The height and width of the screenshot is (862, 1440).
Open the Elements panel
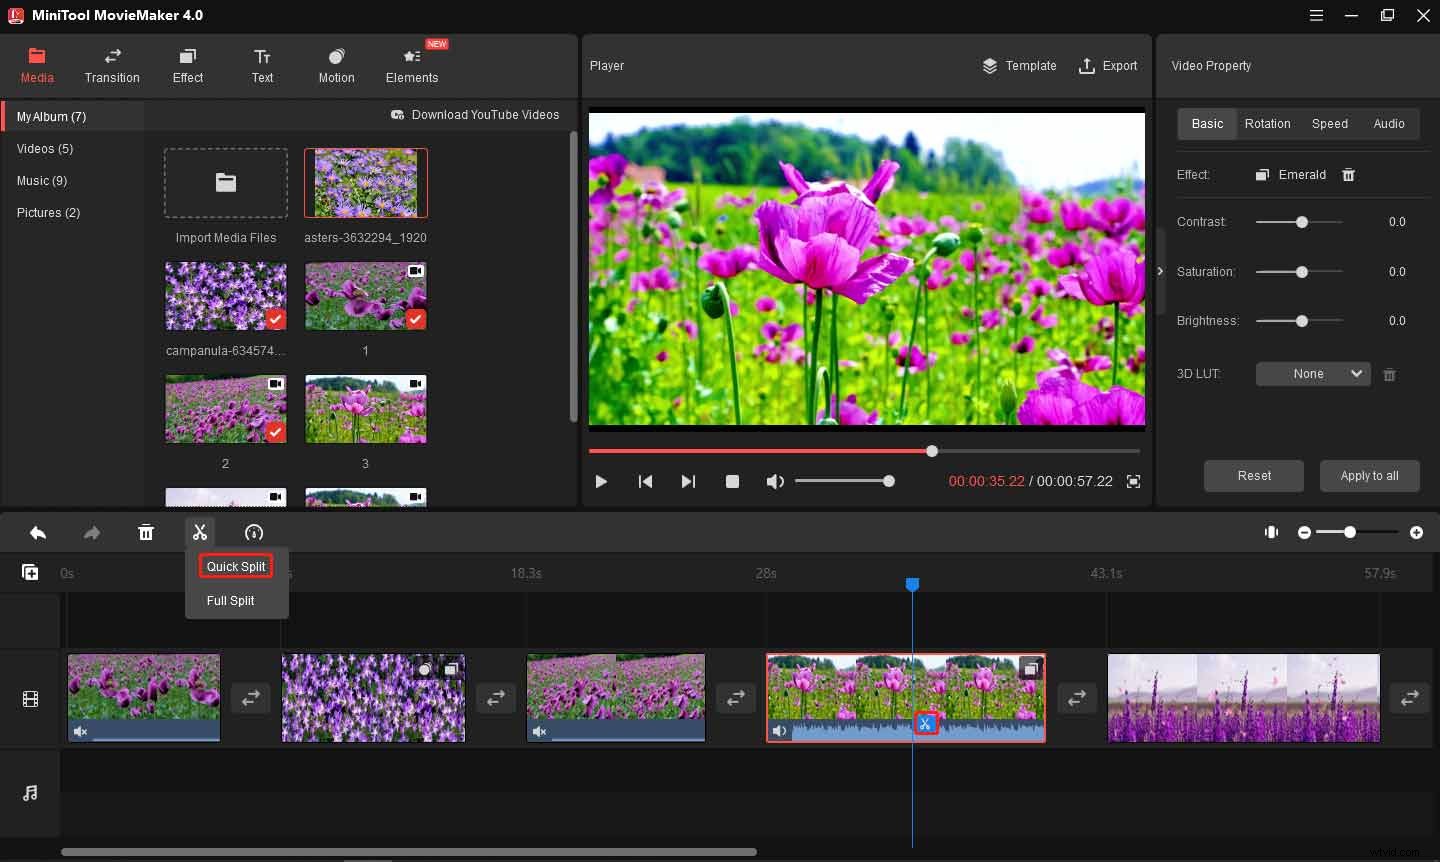click(411, 65)
